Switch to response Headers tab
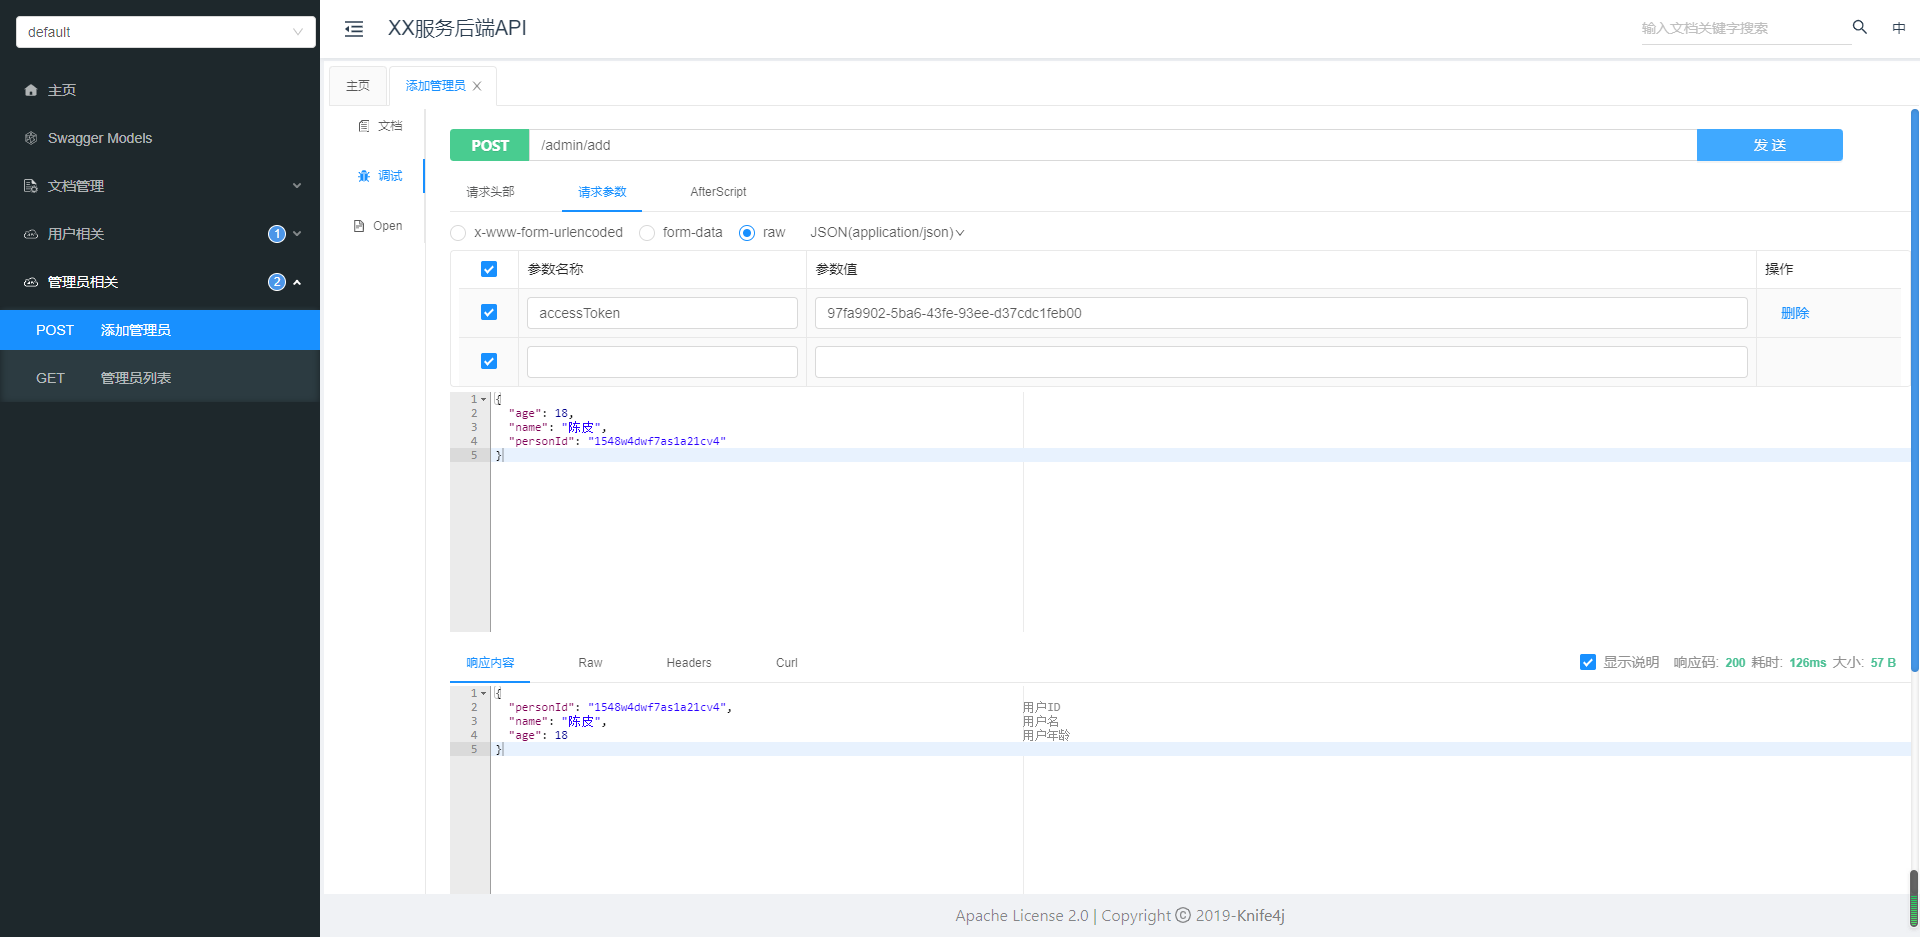Viewport: 1920px width, 937px height. click(x=689, y=663)
